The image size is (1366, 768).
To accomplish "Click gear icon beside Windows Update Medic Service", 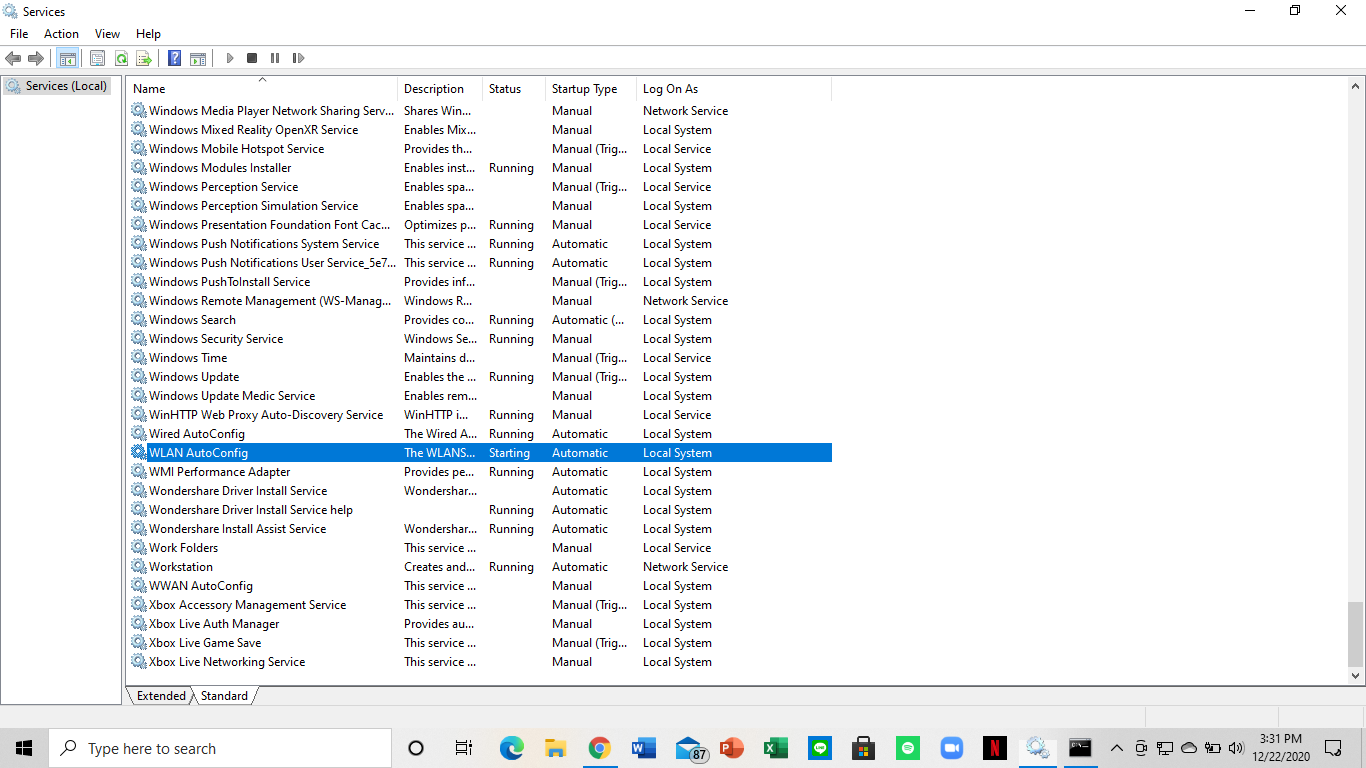I will (x=139, y=396).
